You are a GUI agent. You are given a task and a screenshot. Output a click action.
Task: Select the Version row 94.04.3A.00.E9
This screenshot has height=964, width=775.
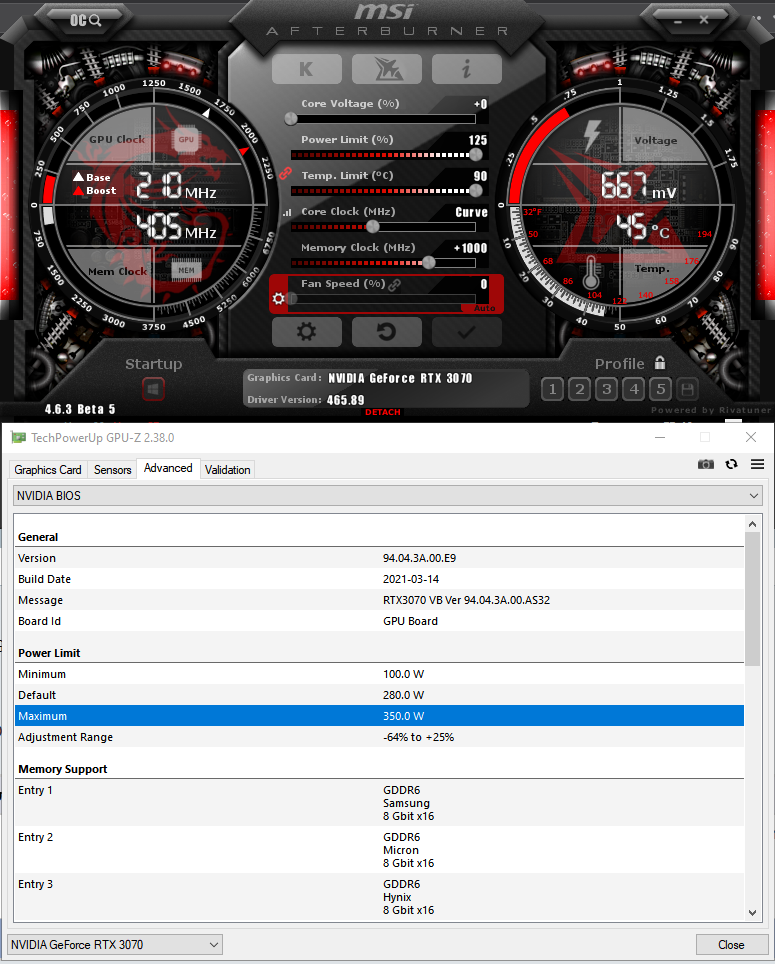(379, 558)
